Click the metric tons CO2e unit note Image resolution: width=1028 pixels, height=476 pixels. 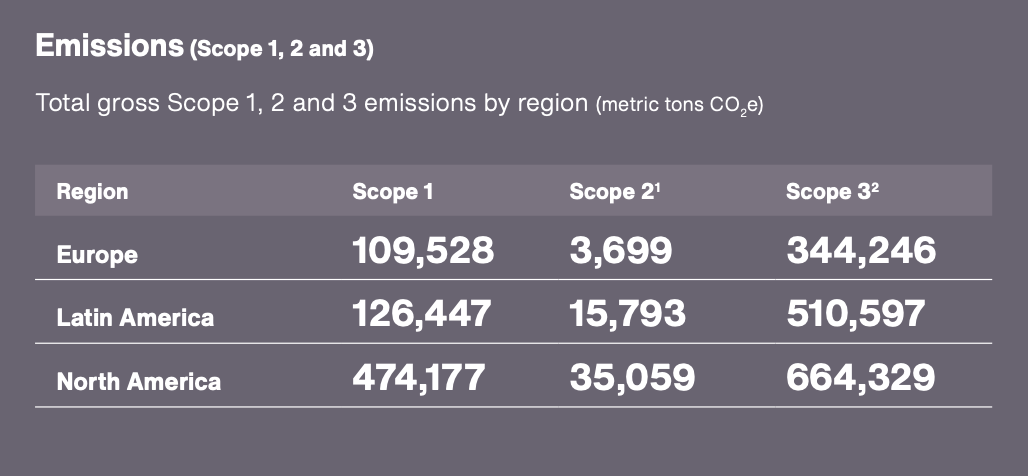coord(679,106)
